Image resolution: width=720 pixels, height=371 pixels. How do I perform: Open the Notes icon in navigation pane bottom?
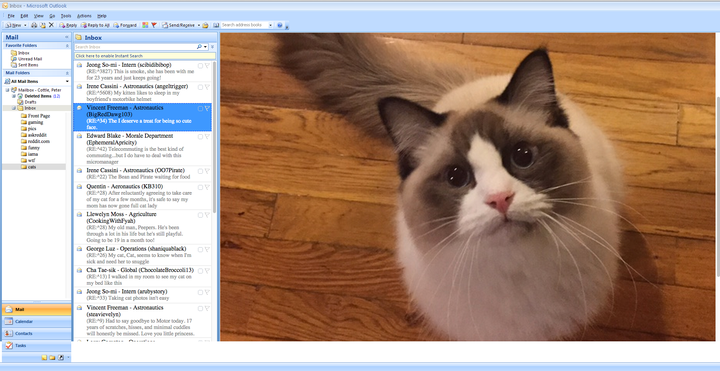point(45,357)
